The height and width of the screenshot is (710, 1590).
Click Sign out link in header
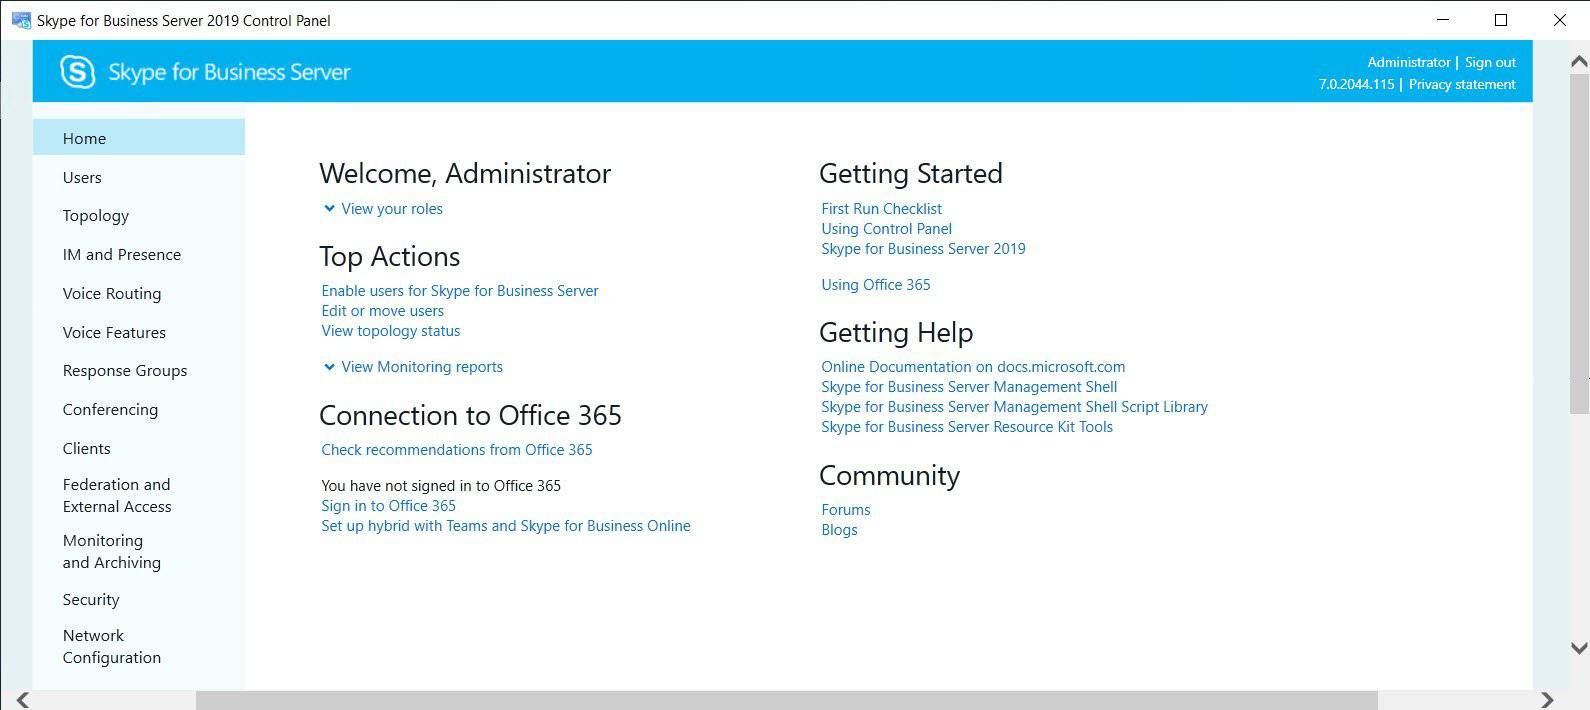pos(1490,62)
